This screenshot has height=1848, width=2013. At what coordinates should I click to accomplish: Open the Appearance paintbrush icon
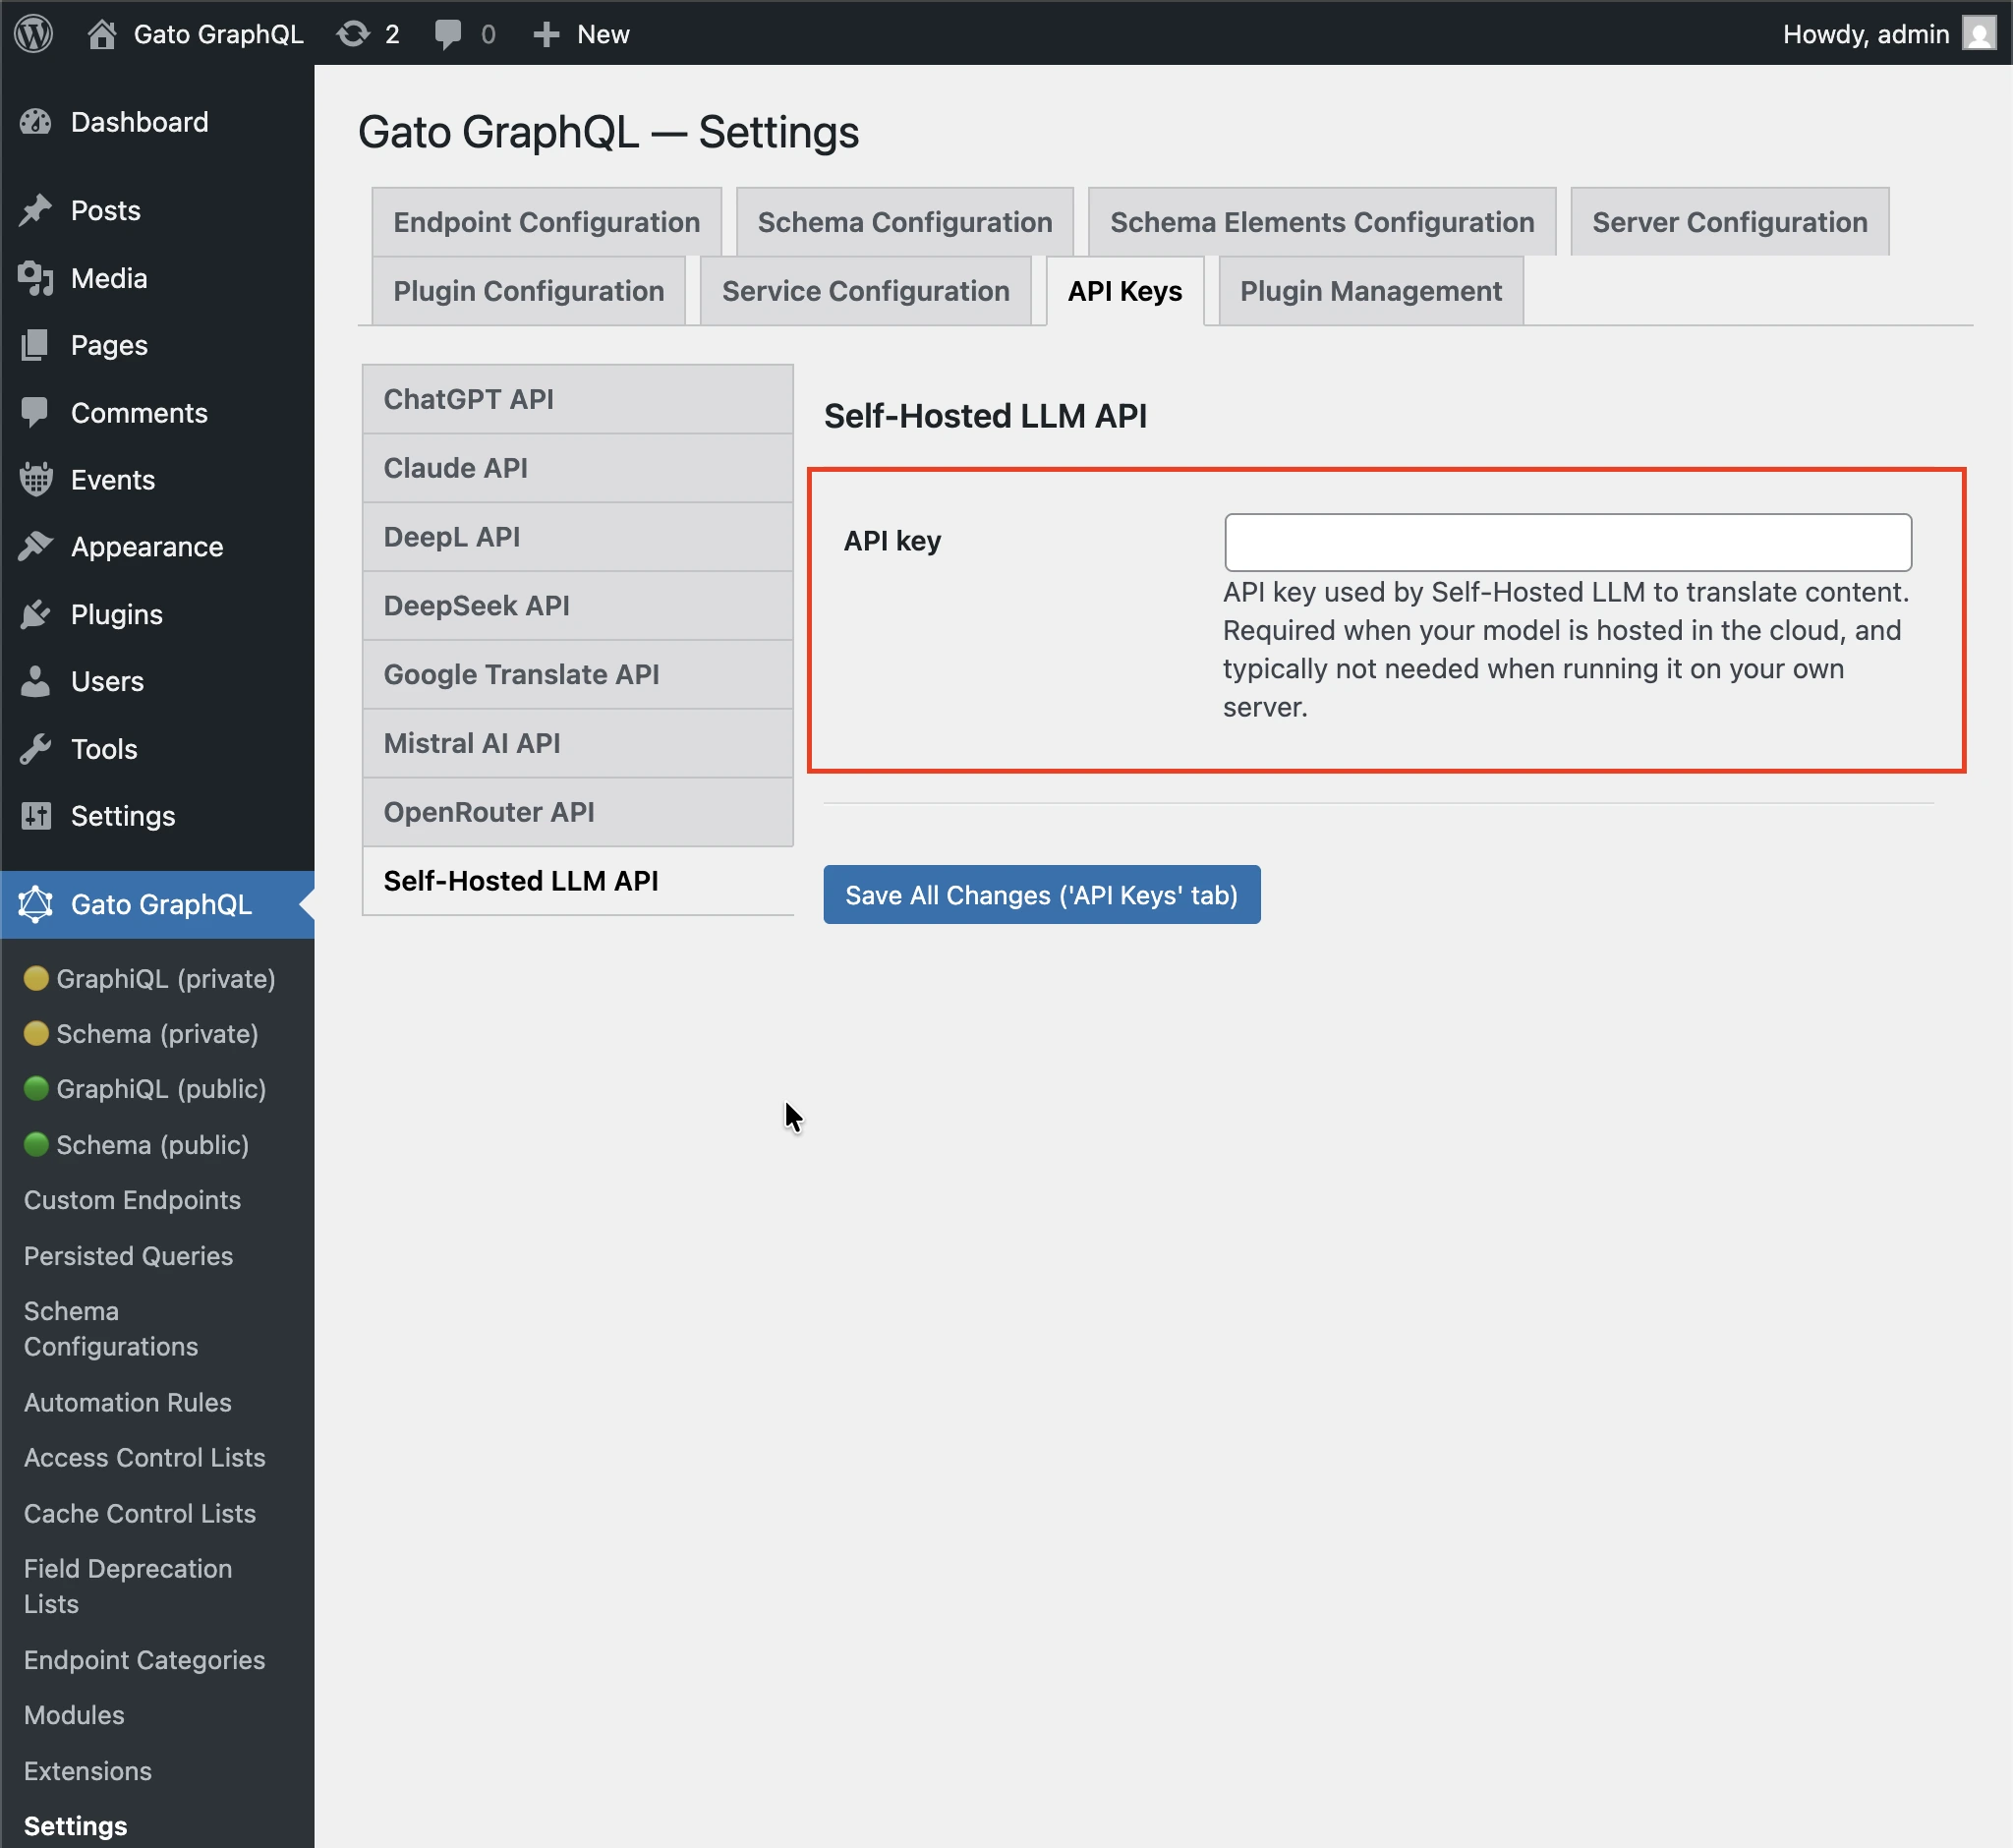pyautogui.click(x=36, y=546)
